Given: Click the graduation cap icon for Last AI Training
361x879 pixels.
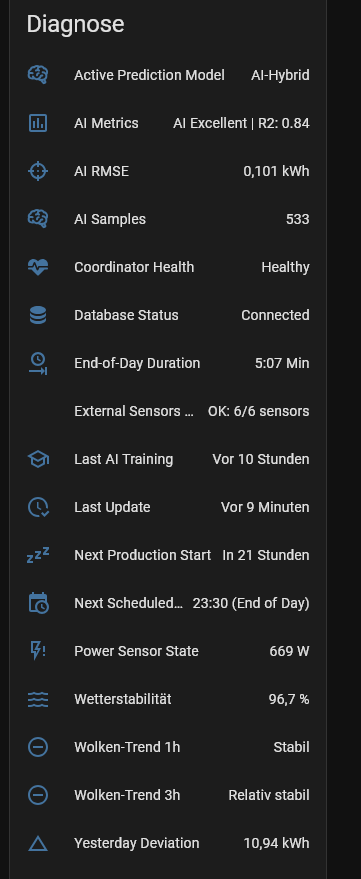Looking at the screenshot, I should pyautogui.click(x=38, y=459).
